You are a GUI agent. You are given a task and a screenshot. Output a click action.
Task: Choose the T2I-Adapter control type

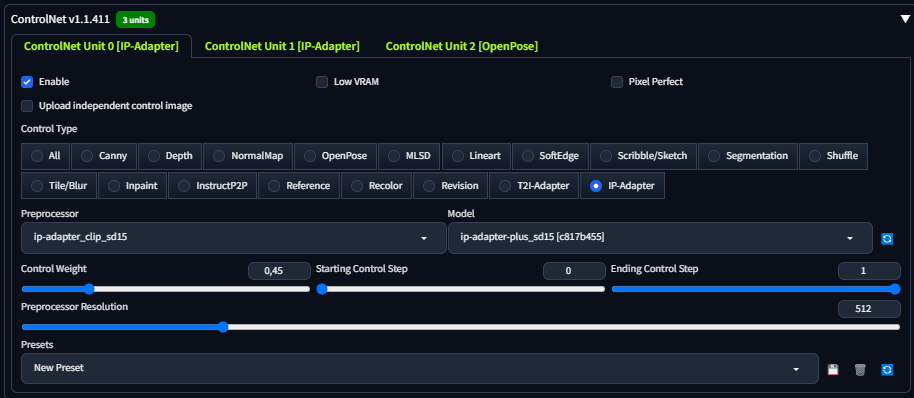[533, 186]
